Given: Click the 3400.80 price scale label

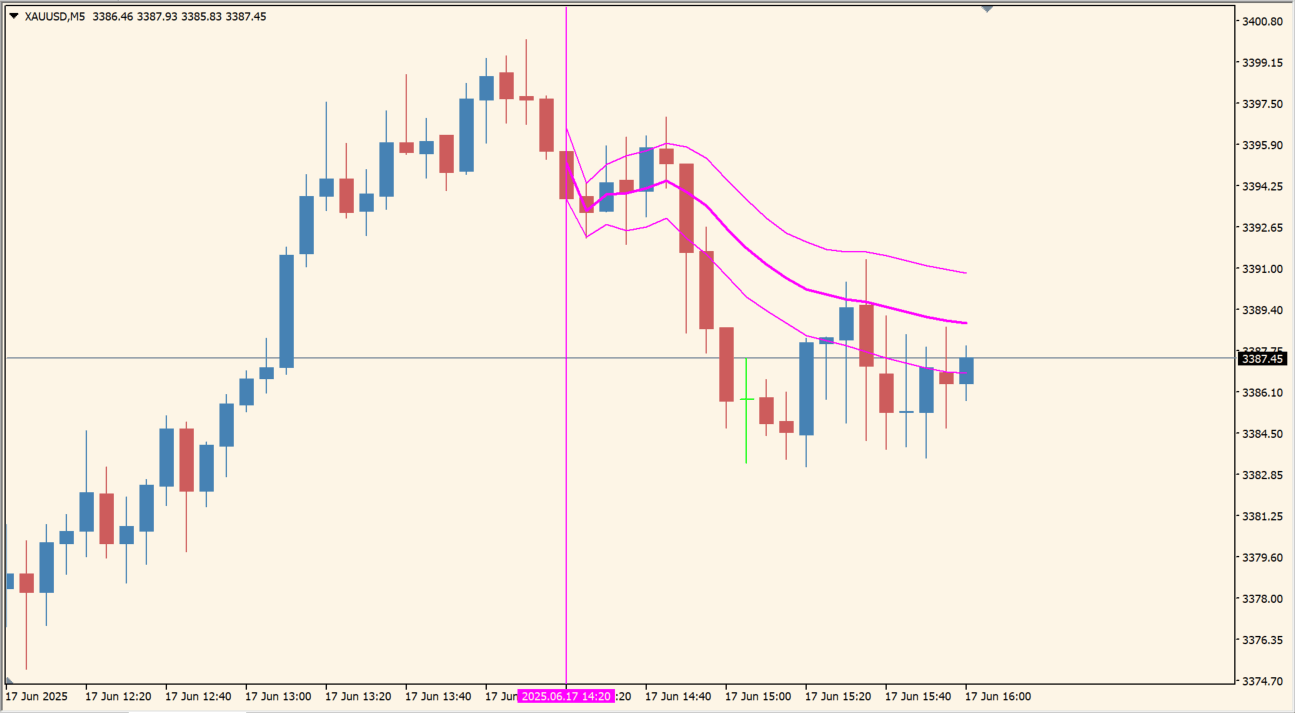Looking at the screenshot, I should tap(1261, 21).
